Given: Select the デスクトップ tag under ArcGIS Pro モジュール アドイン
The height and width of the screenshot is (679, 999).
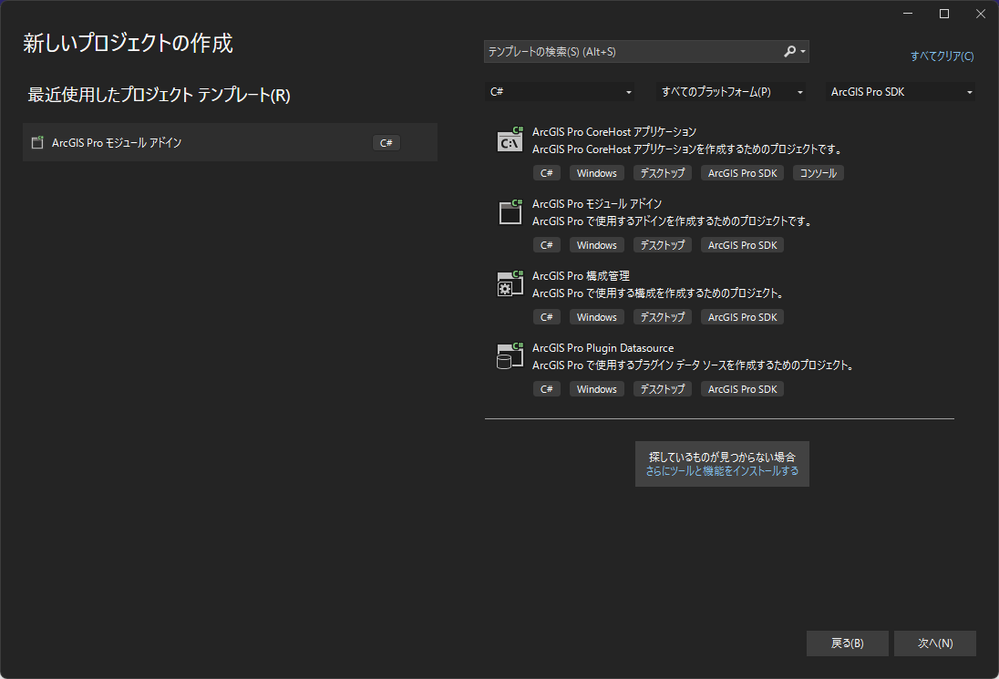Looking at the screenshot, I should point(662,244).
